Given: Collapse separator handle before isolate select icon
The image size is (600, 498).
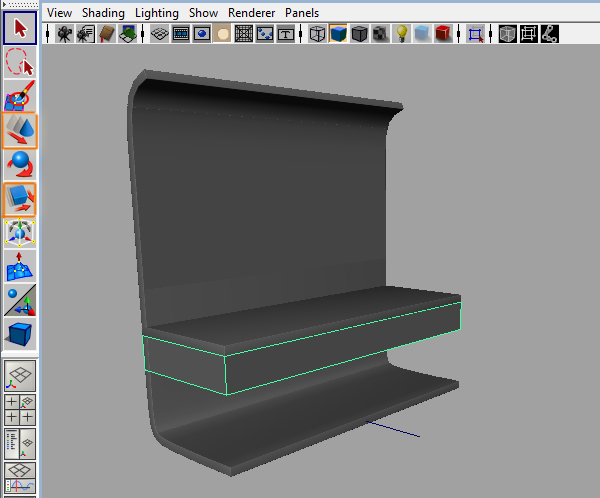Looking at the screenshot, I should pos(458,34).
